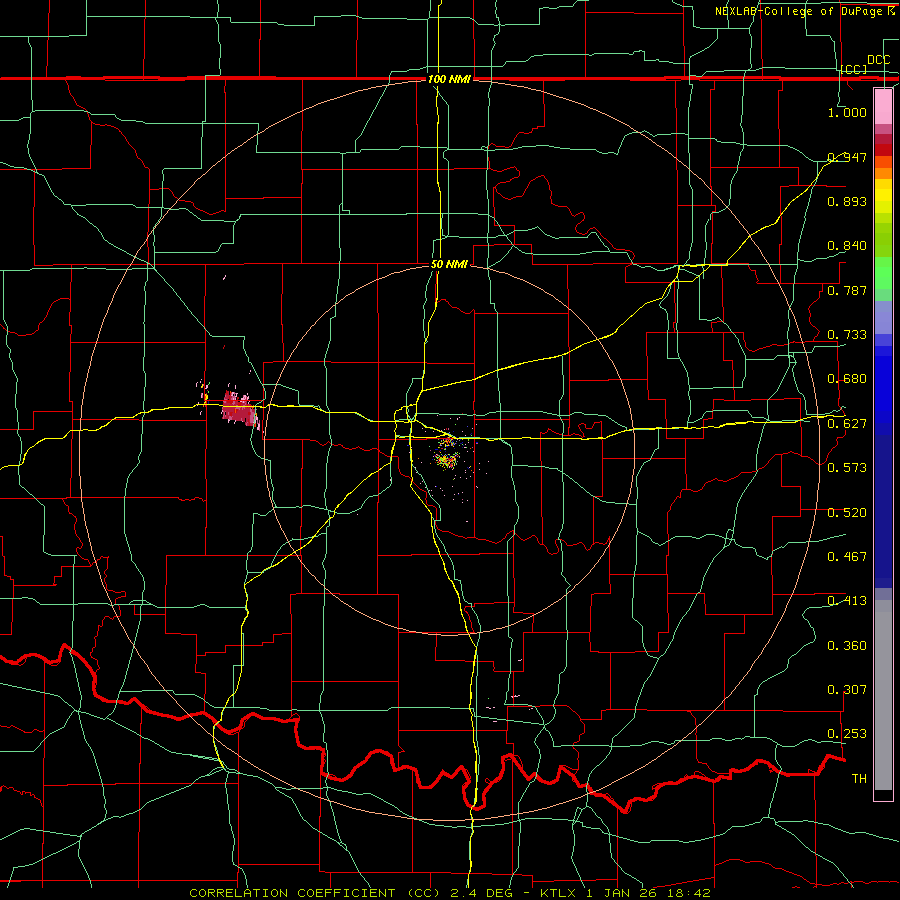Select the DCC label above the color scale

point(878,60)
